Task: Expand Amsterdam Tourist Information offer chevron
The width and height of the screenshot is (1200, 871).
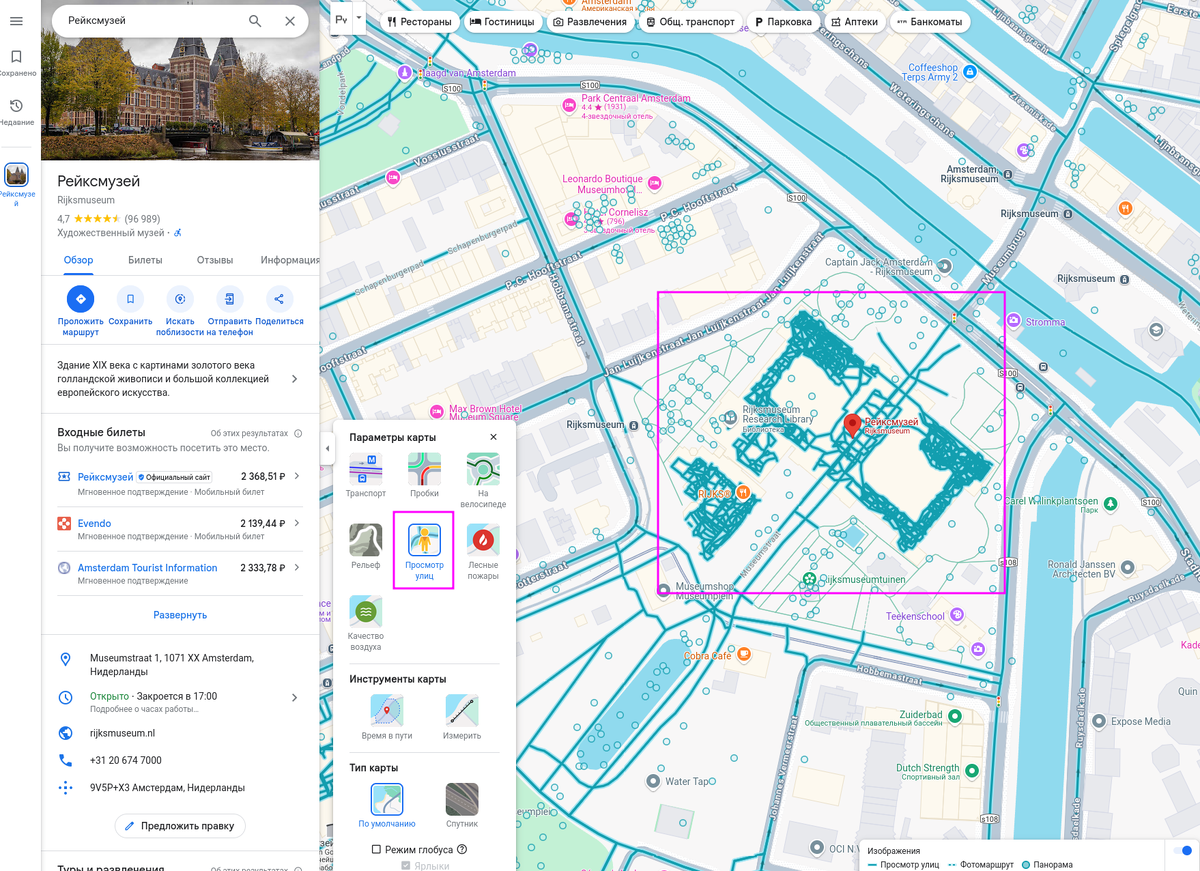Action: click(296, 567)
